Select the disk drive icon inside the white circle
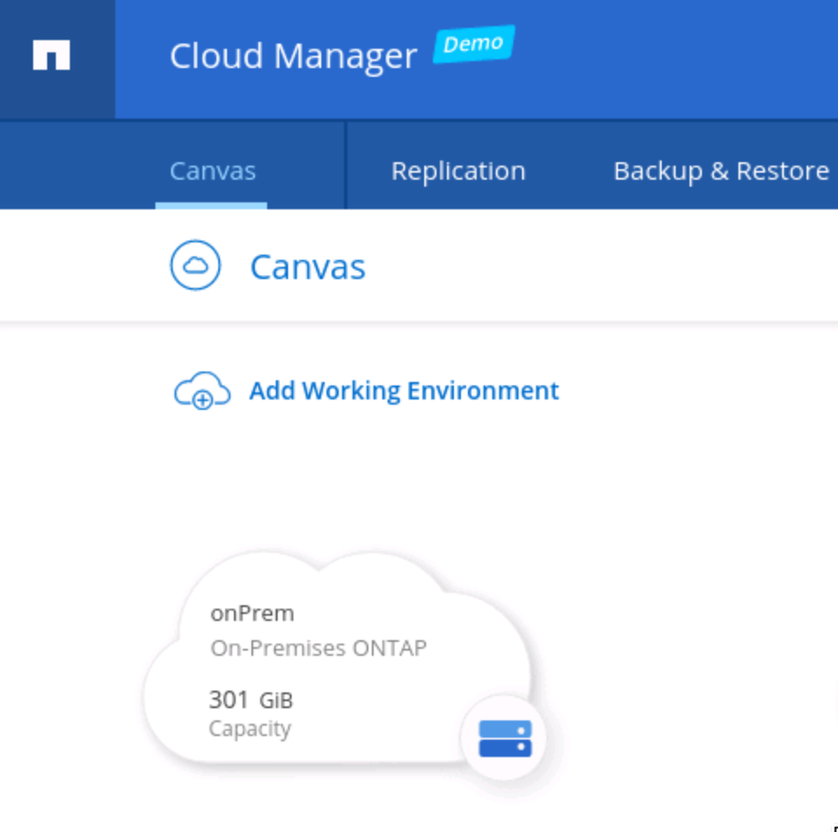Image resolution: width=838 pixels, height=832 pixels. click(x=505, y=738)
